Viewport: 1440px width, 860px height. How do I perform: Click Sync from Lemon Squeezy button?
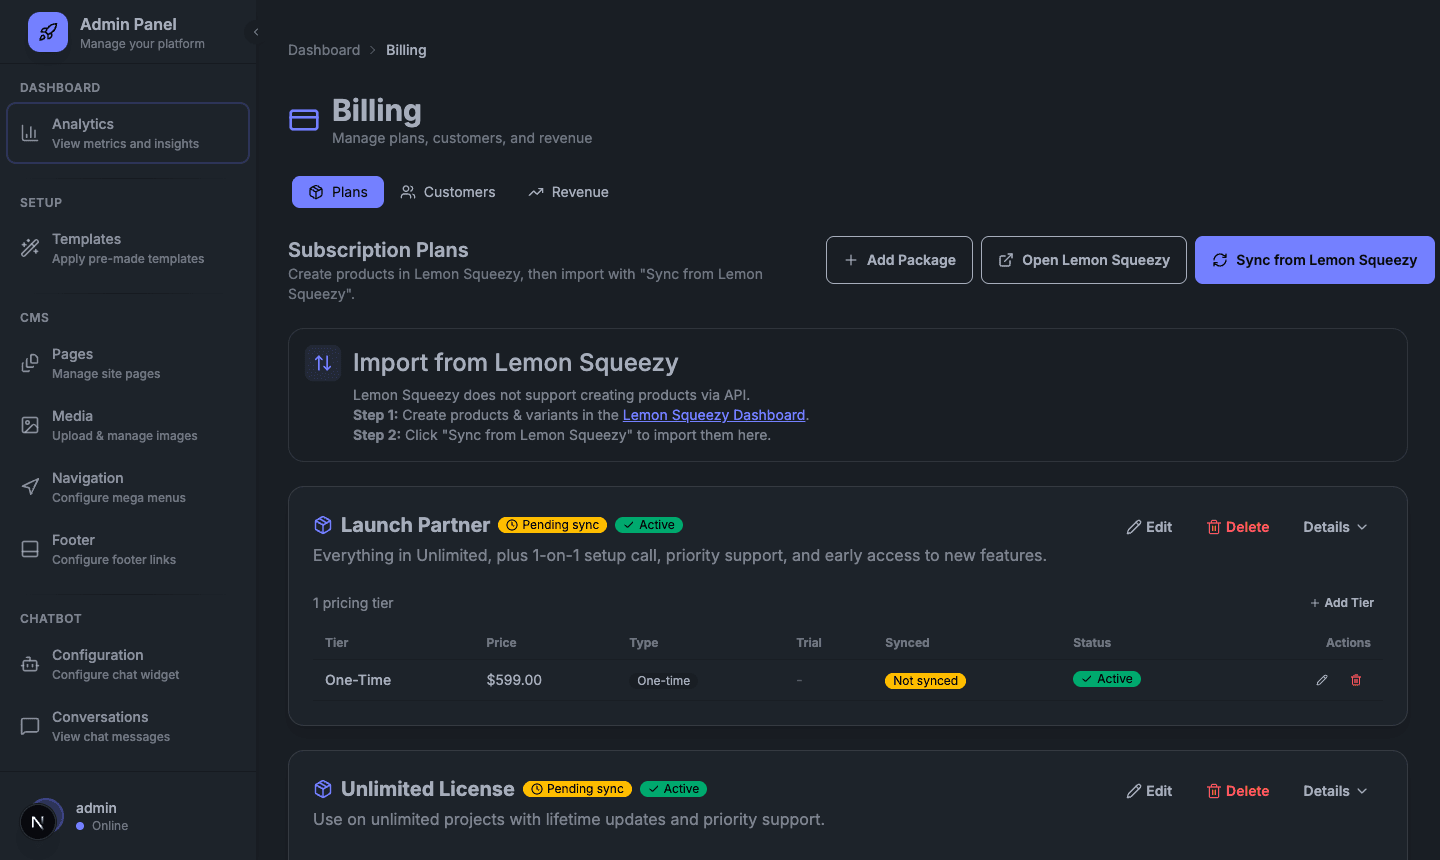coord(1314,259)
